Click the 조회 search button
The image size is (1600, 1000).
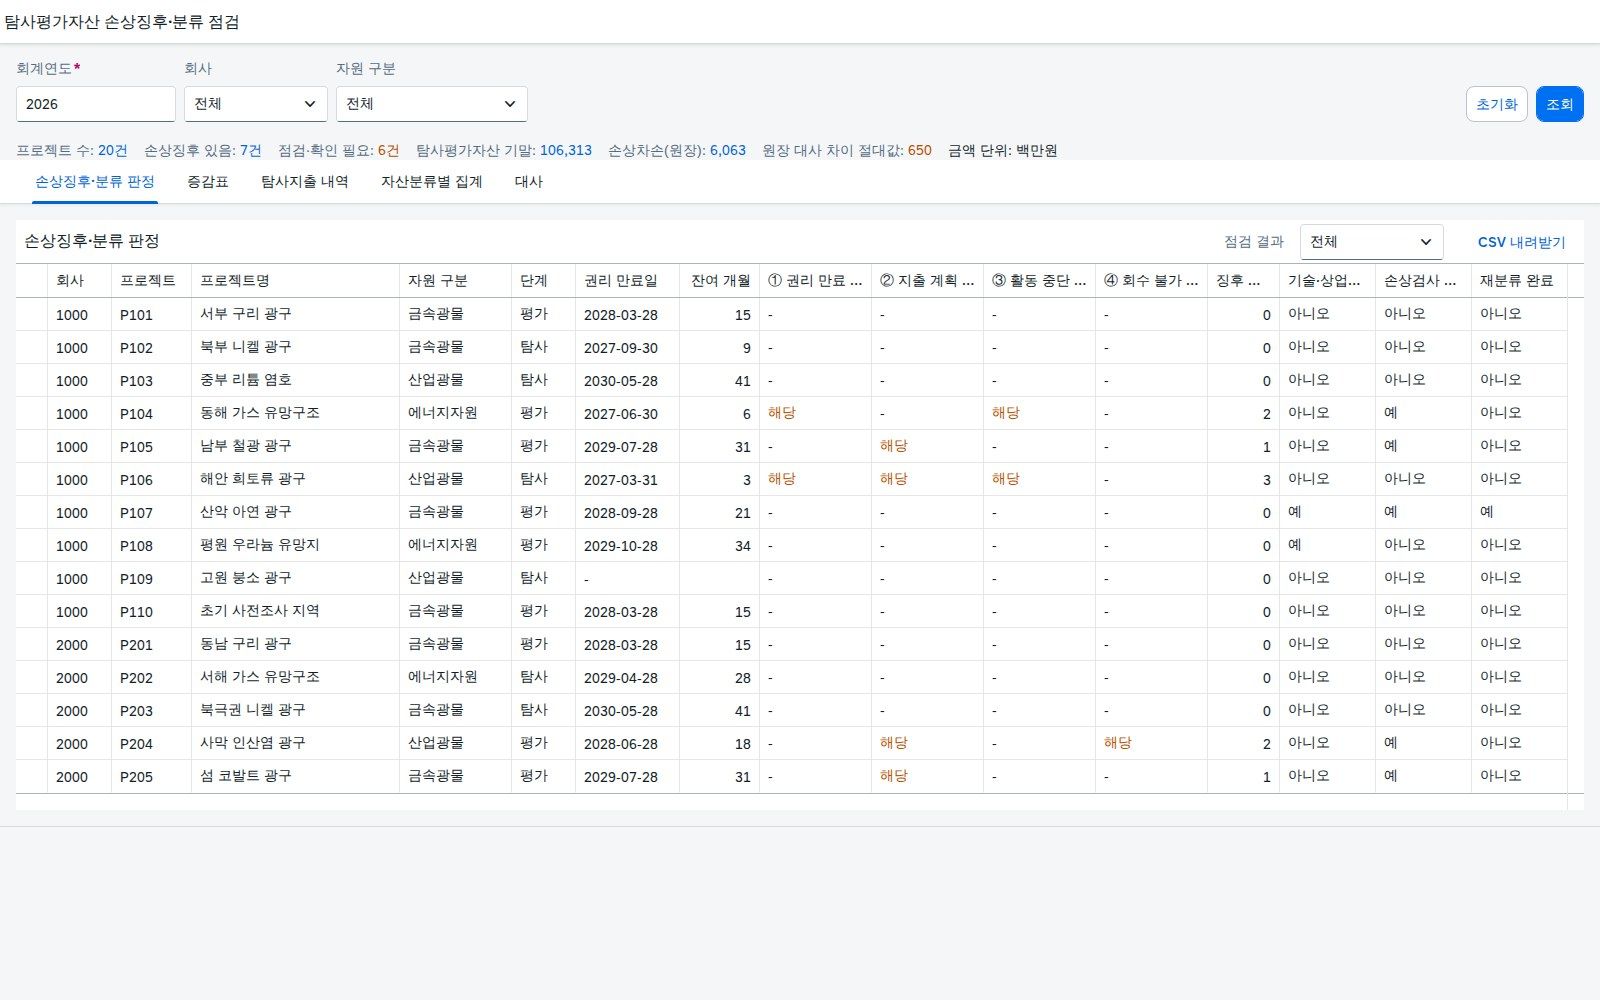click(1559, 104)
